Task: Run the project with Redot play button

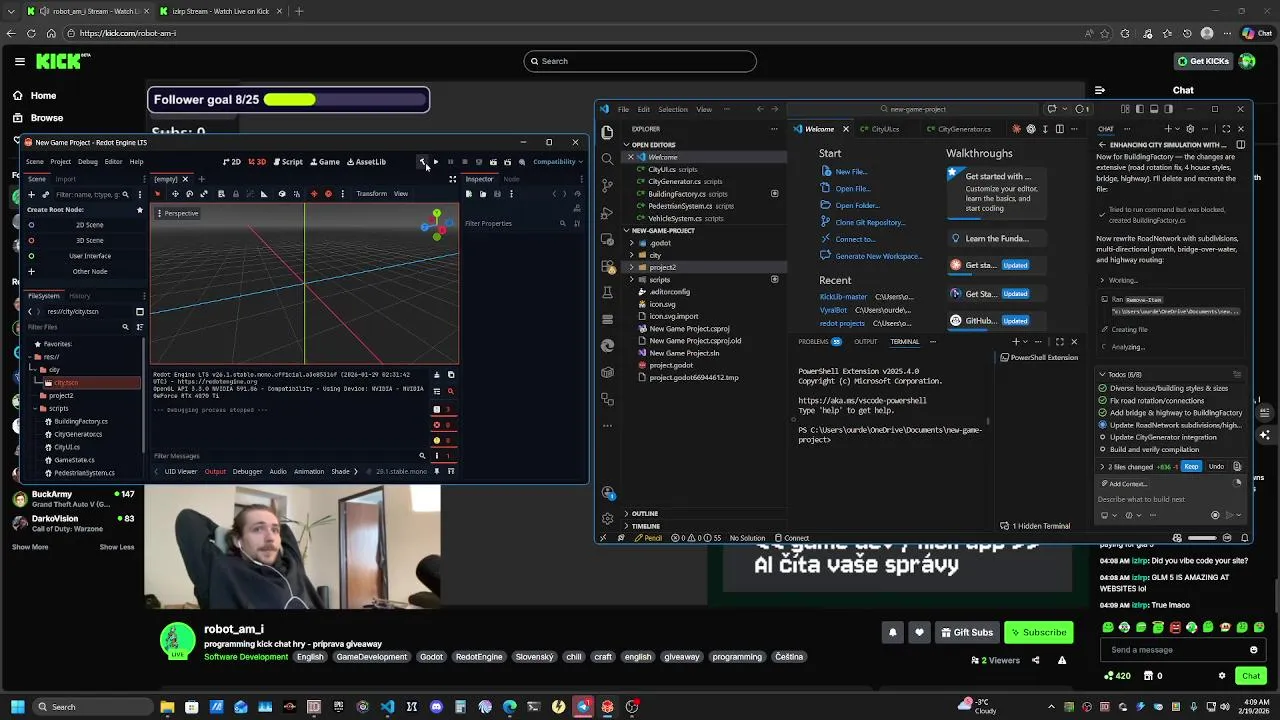Action: click(435, 162)
